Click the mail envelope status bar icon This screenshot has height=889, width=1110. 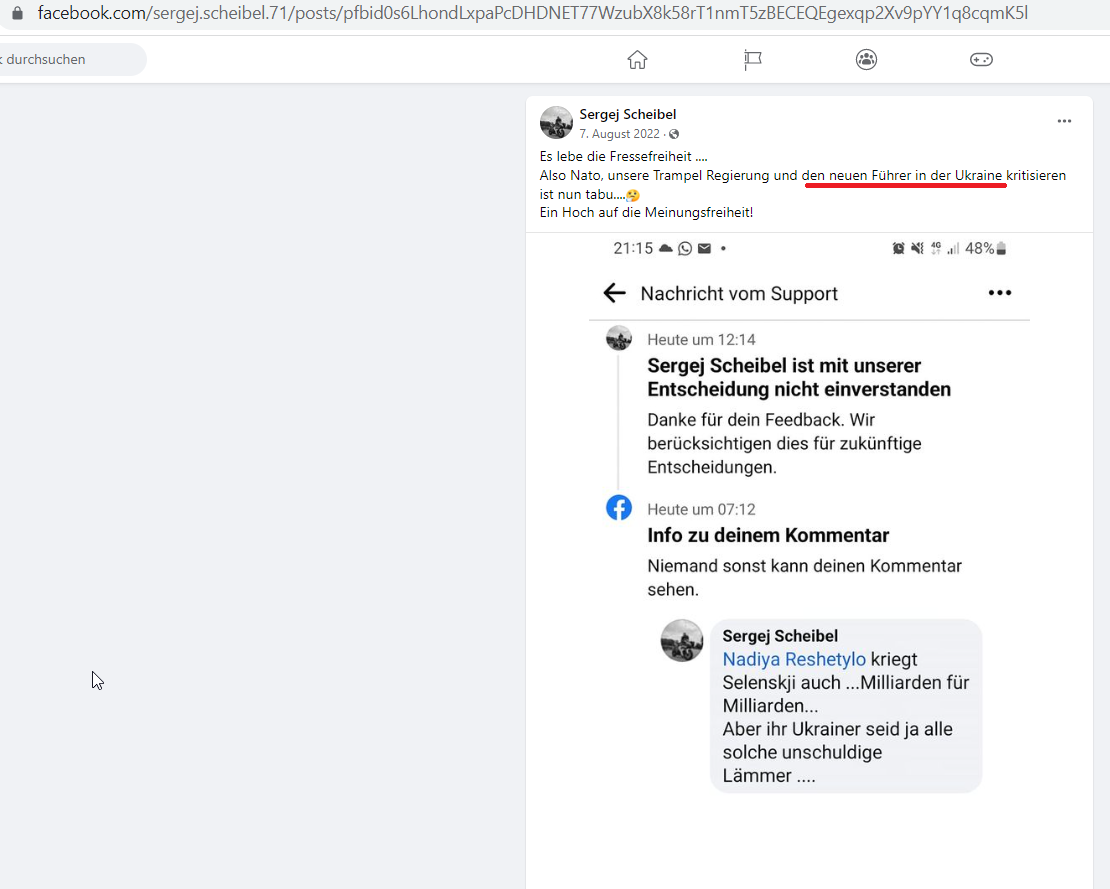tap(704, 248)
